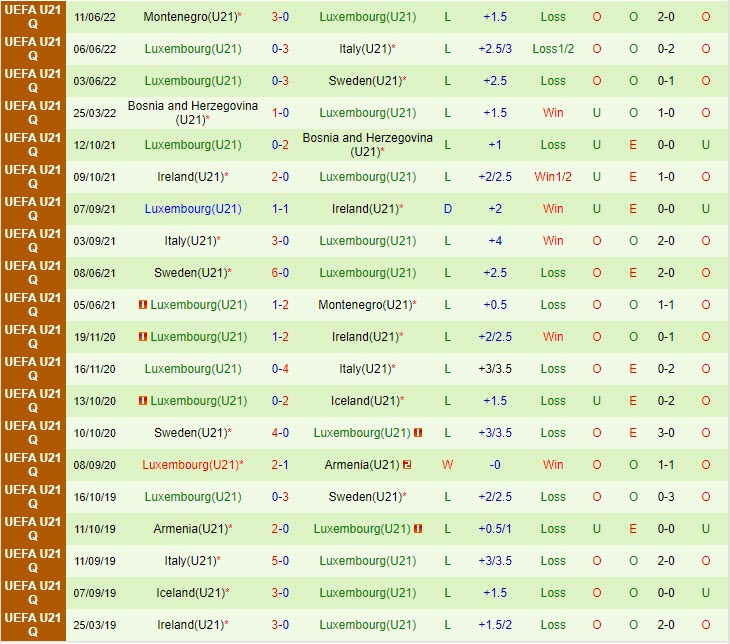Click the date 19/11/20
The height and width of the screenshot is (644, 730).
pyautogui.click(x=95, y=337)
